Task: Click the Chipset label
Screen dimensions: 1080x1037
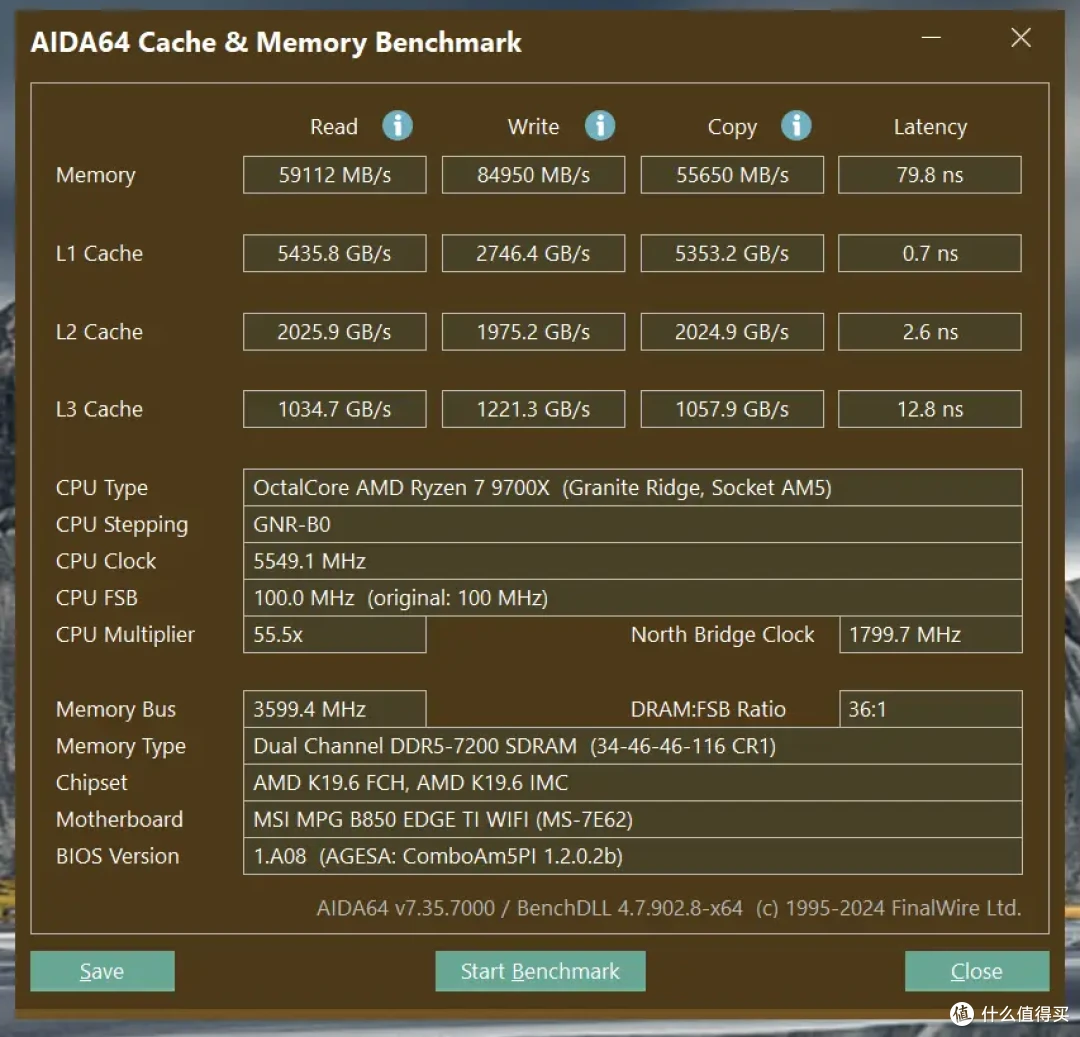Action: tap(92, 783)
